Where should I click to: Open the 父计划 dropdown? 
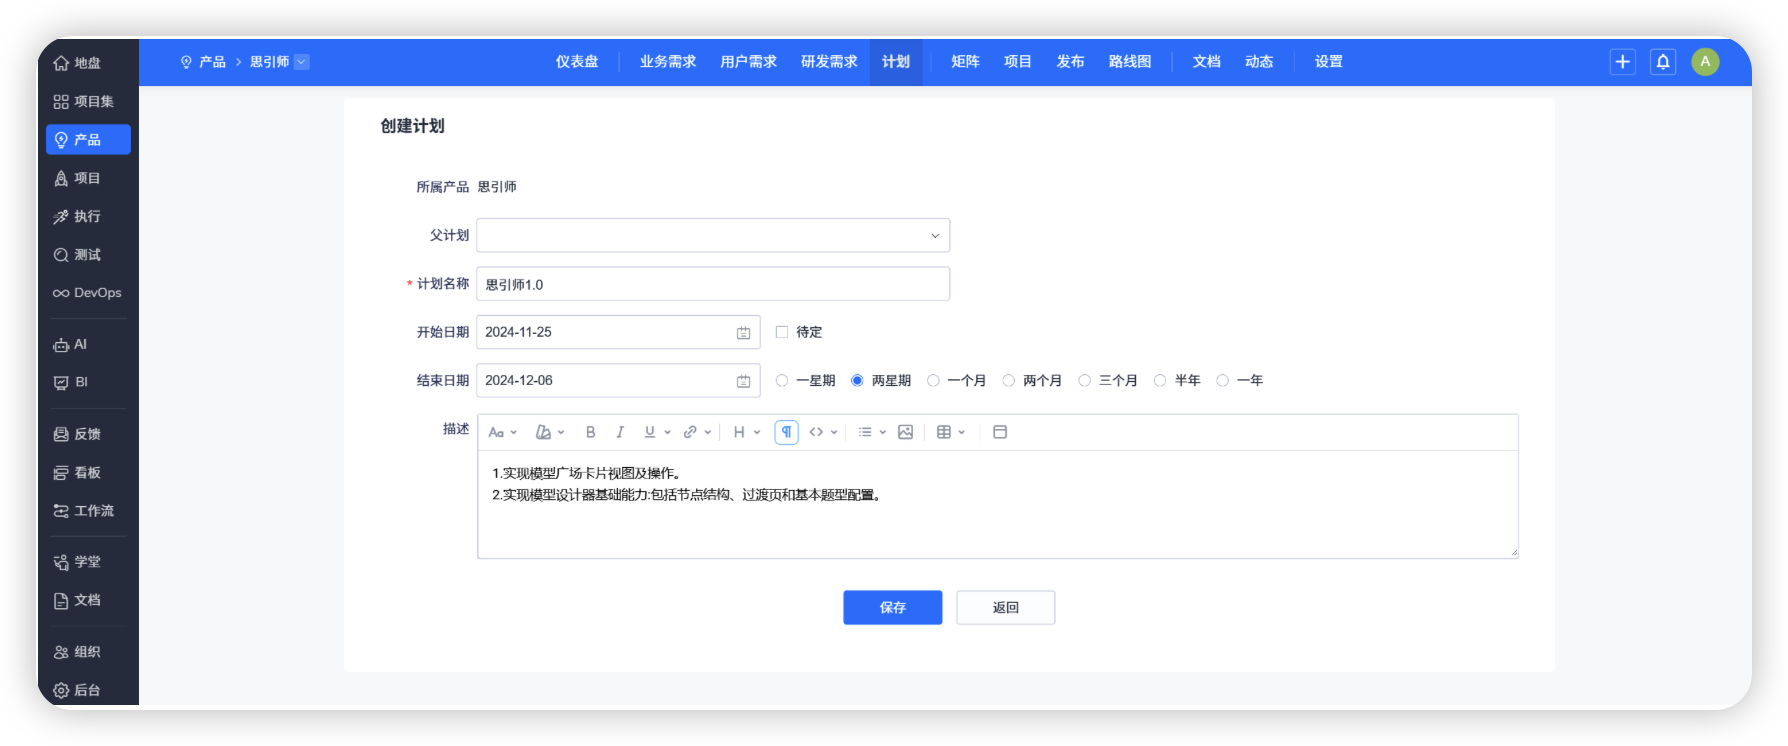click(713, 235)
